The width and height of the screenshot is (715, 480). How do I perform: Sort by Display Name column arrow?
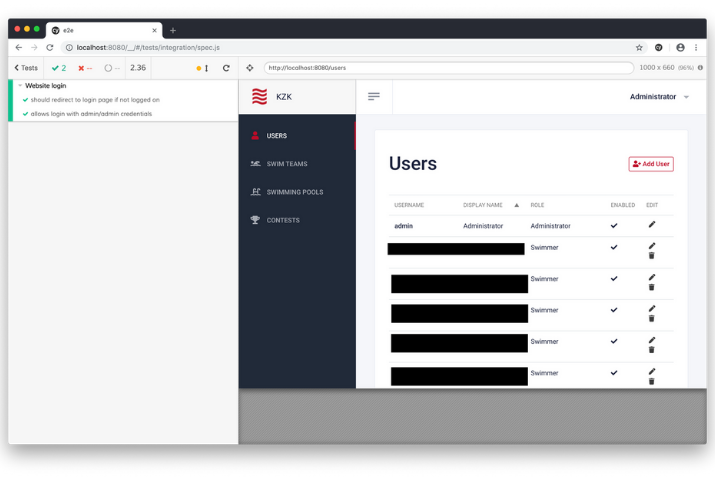point(517,205)
